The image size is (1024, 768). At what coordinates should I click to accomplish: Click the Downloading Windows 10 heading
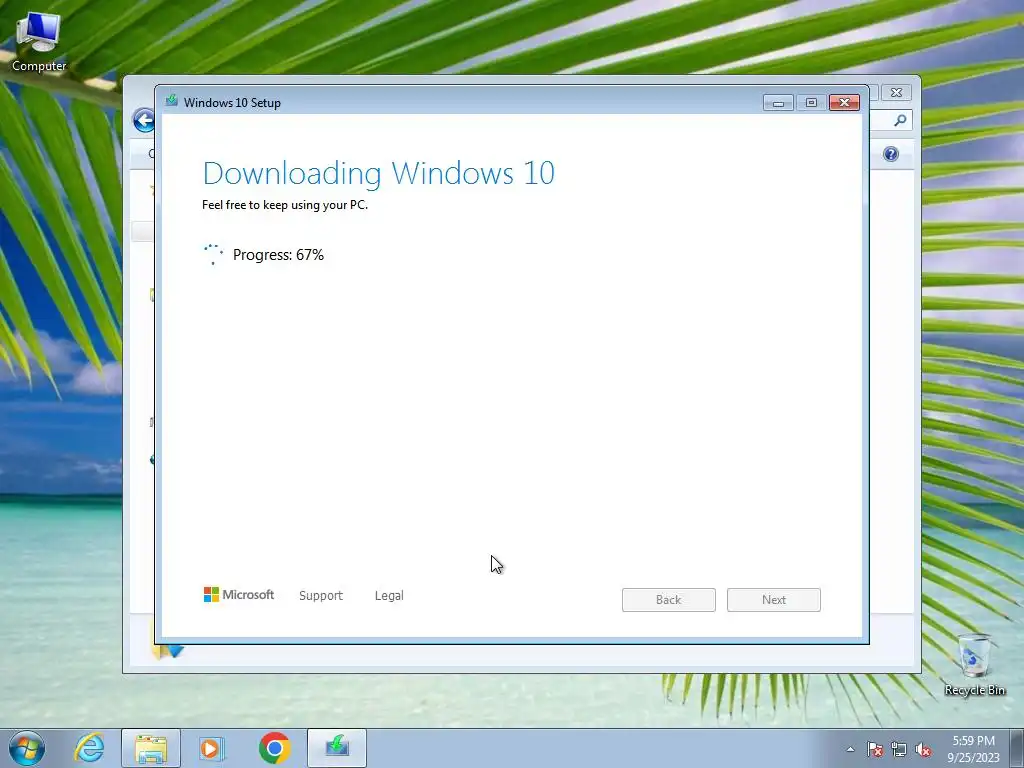click(x=379, y=173)
